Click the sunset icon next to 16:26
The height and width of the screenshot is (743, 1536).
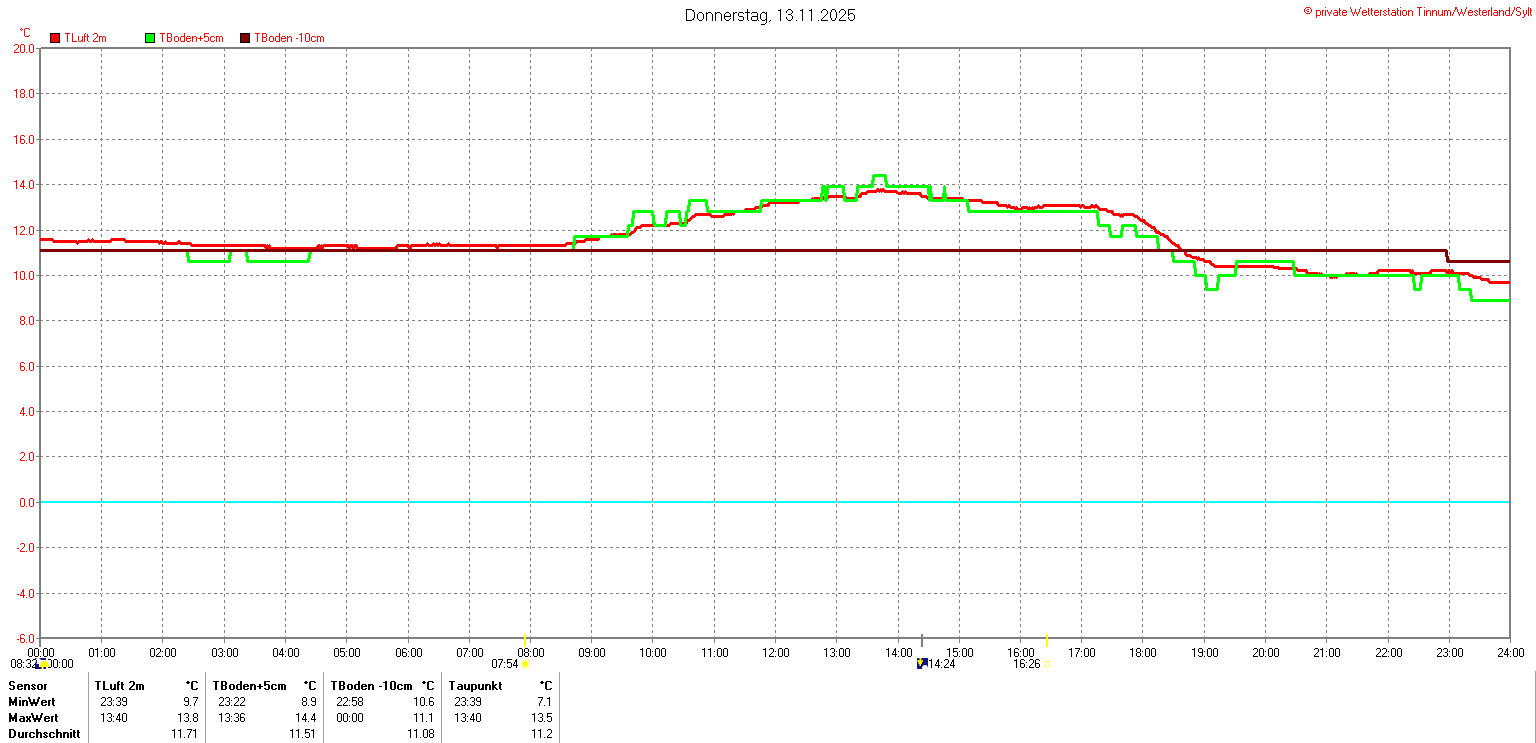(1047, 664)
